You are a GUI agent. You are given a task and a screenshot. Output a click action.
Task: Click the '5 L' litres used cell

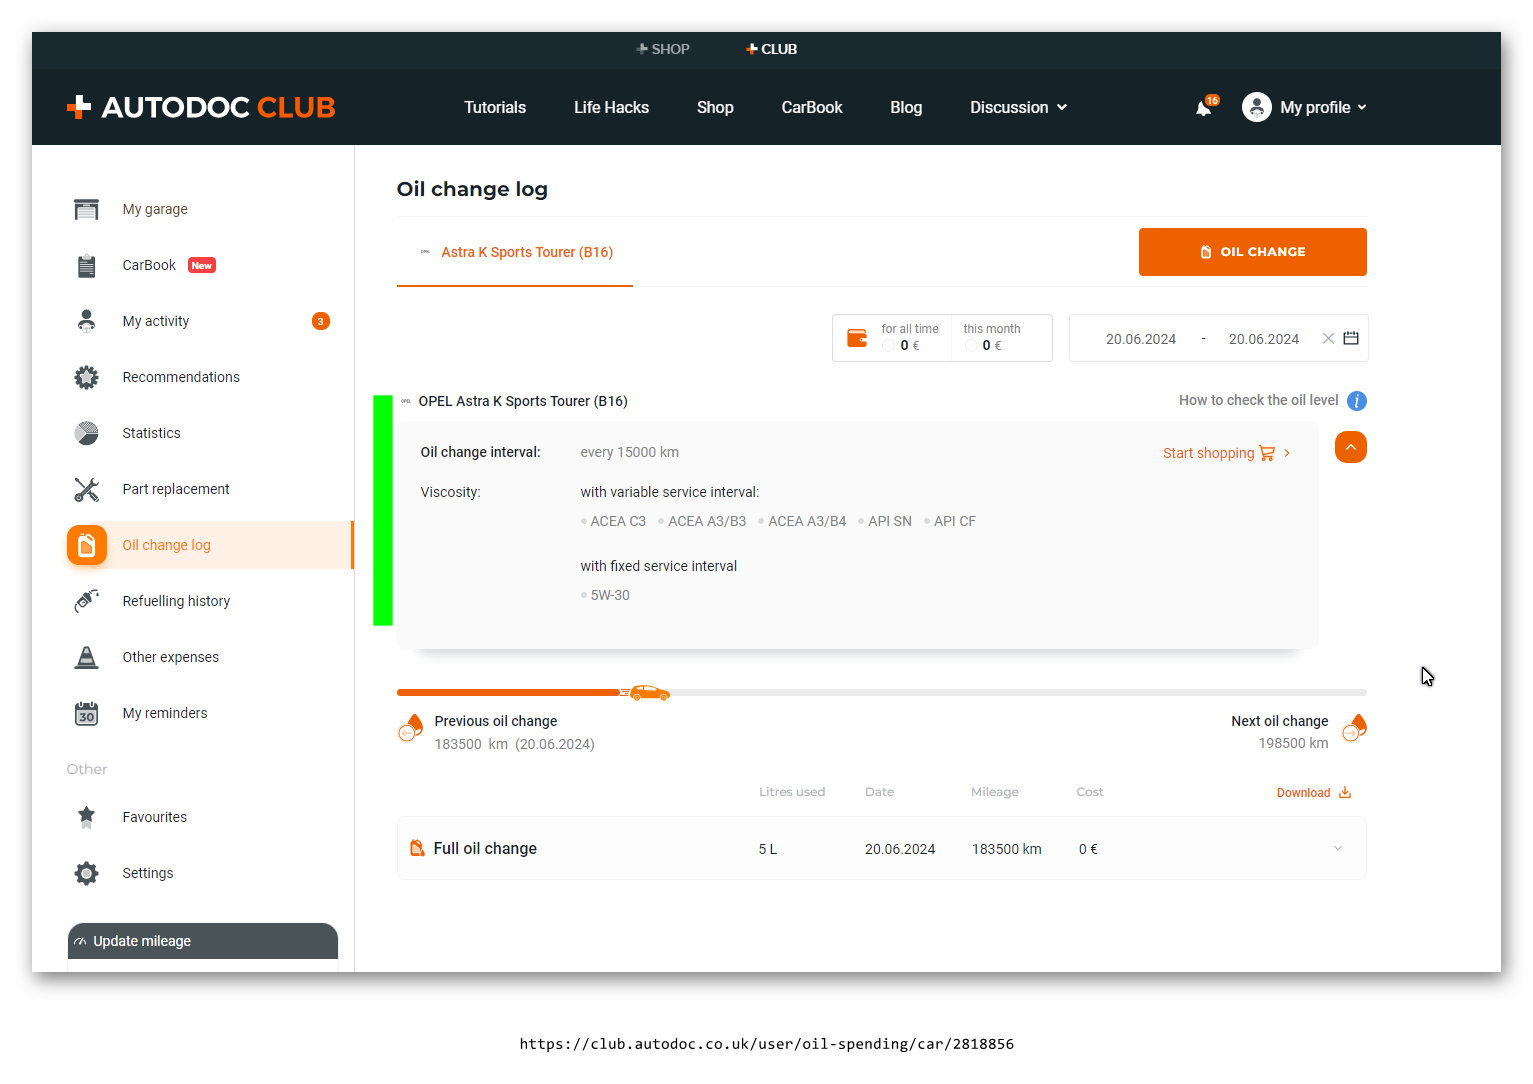(x=768, y=849)
